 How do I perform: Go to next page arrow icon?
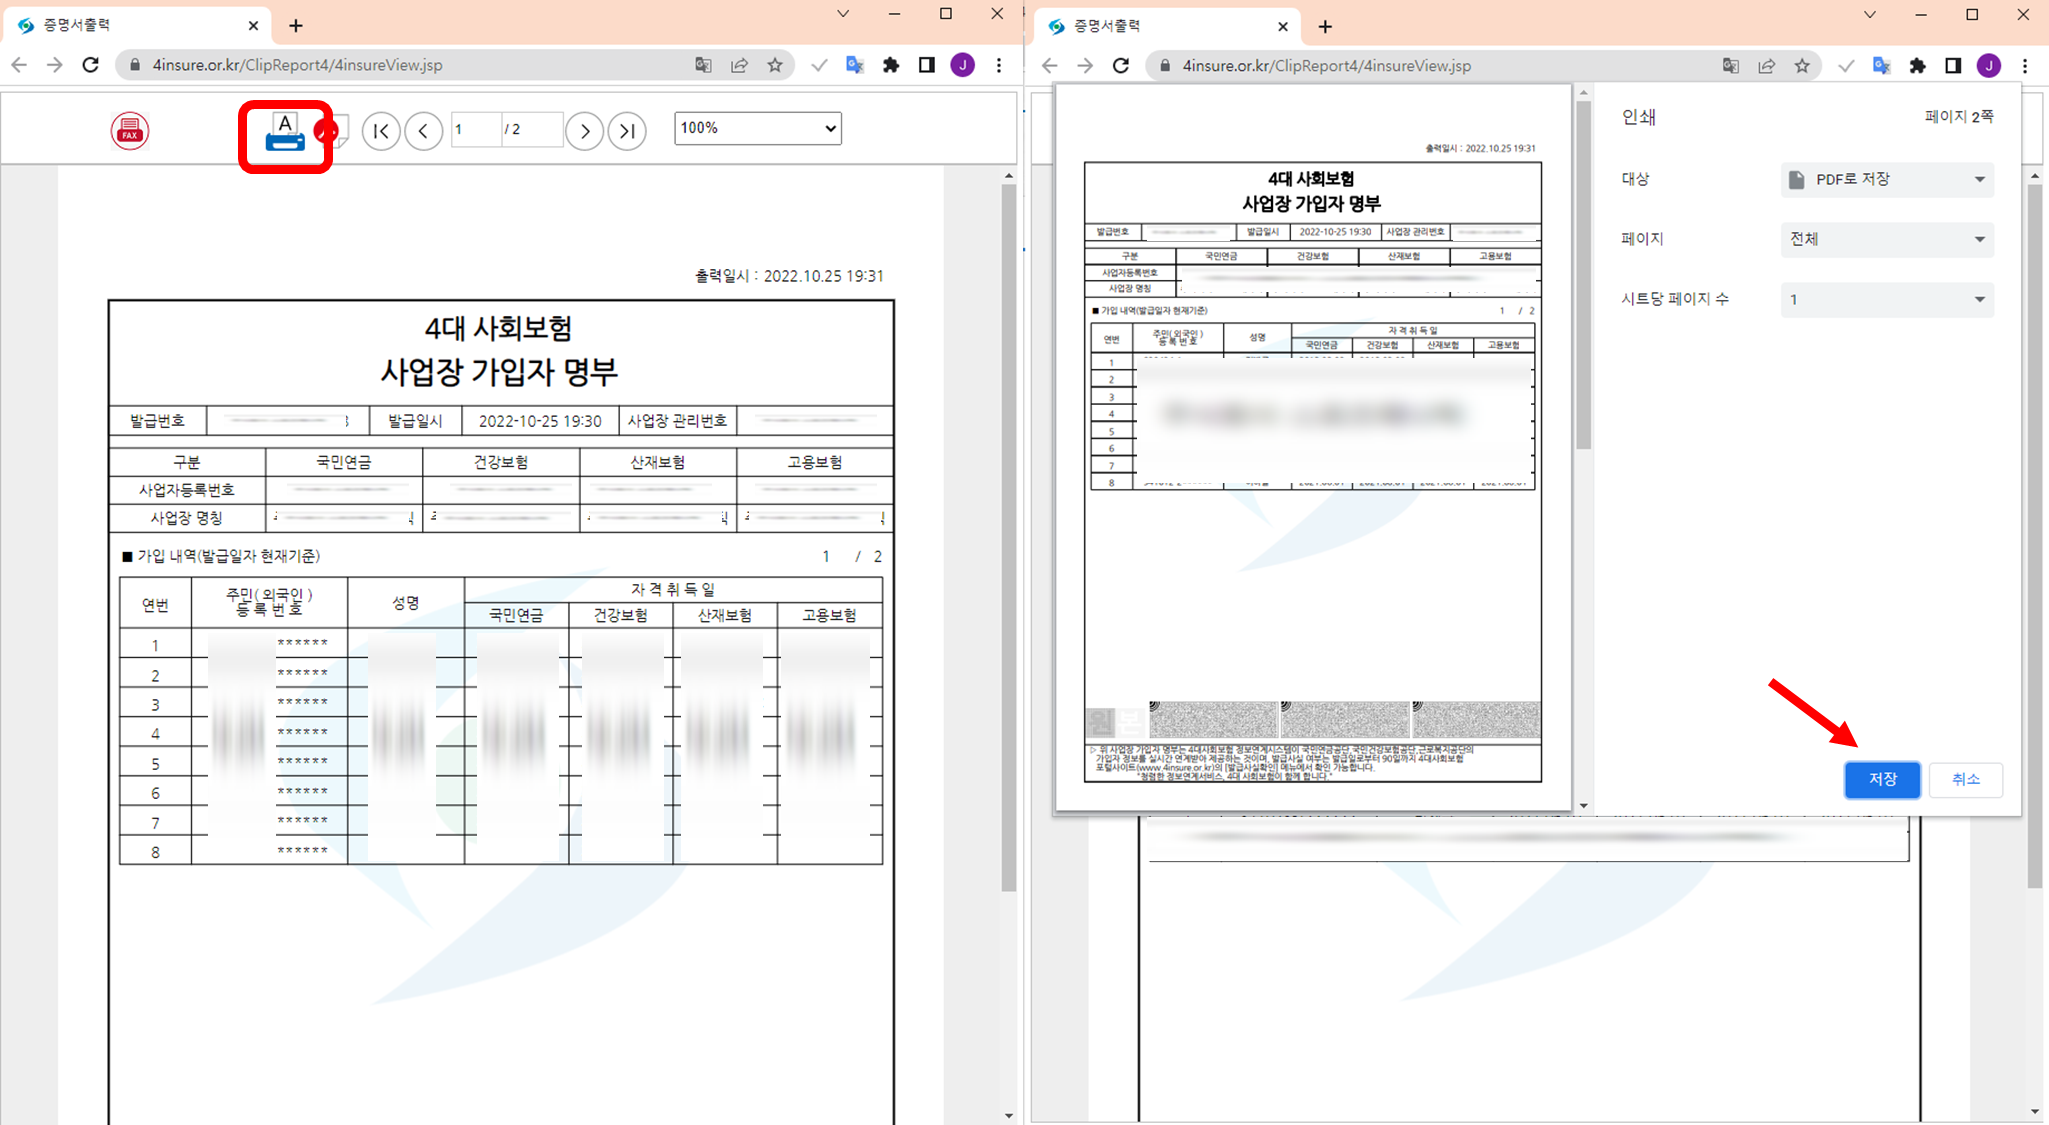[x=584, y=130]
